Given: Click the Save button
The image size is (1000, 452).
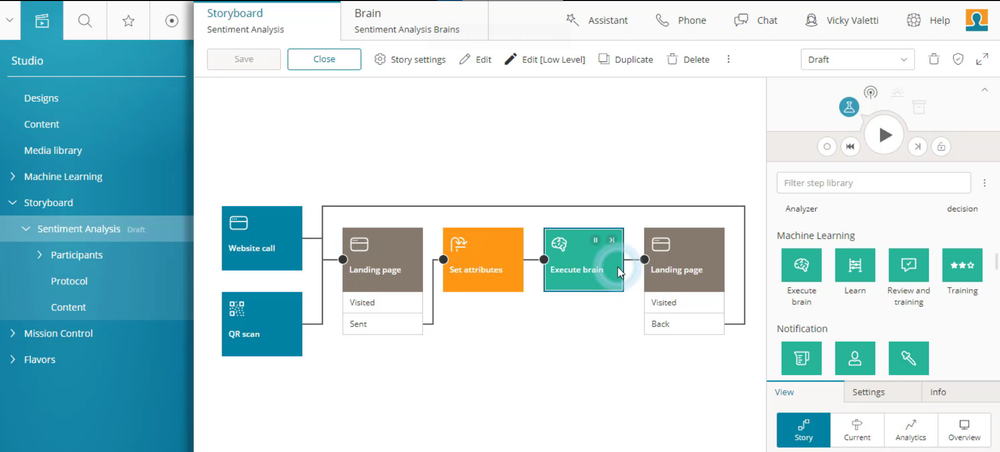Looking at the screenshot, I should click(244, 59).
